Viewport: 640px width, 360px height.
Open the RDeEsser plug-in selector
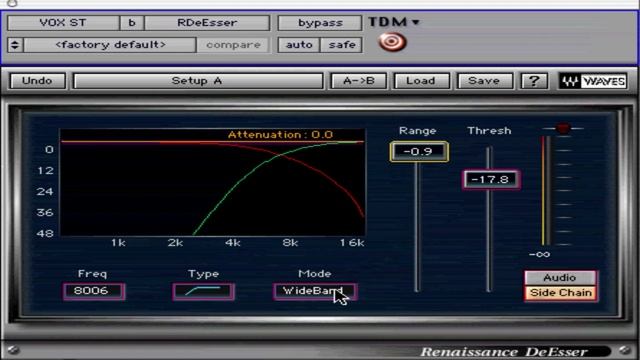point(207,22)
